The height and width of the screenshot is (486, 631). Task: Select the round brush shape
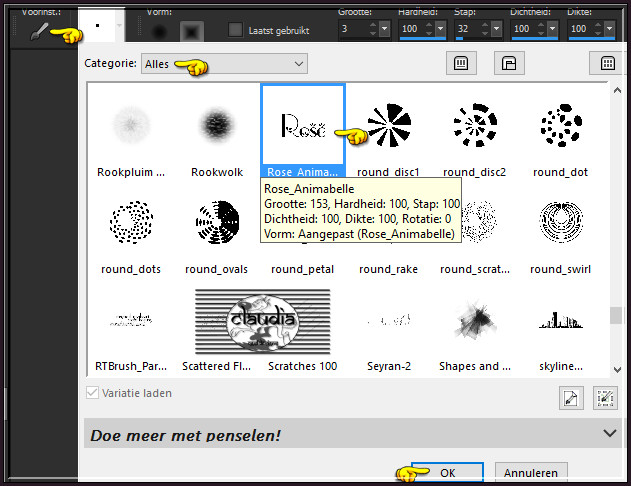click(160, 32)
